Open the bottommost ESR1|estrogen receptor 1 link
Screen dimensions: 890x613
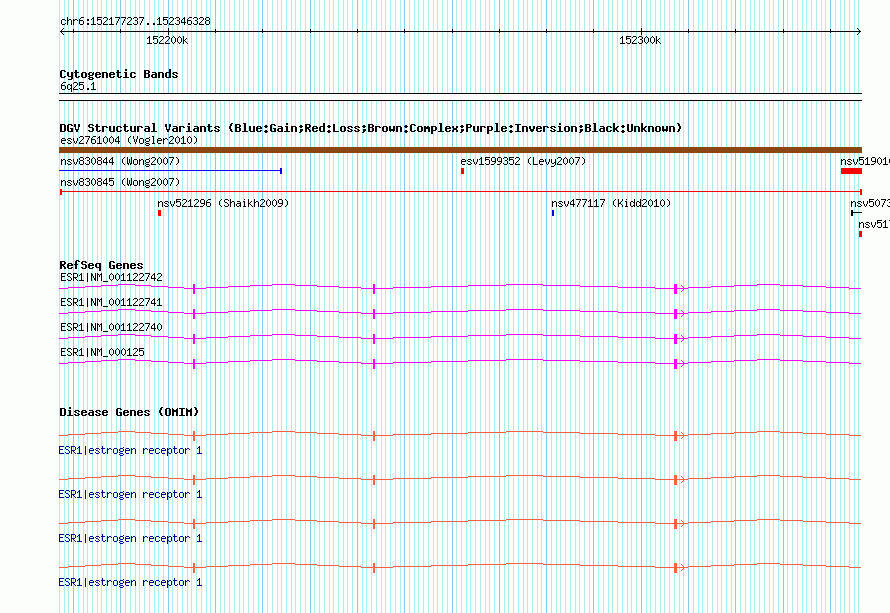tap(130, 582)
